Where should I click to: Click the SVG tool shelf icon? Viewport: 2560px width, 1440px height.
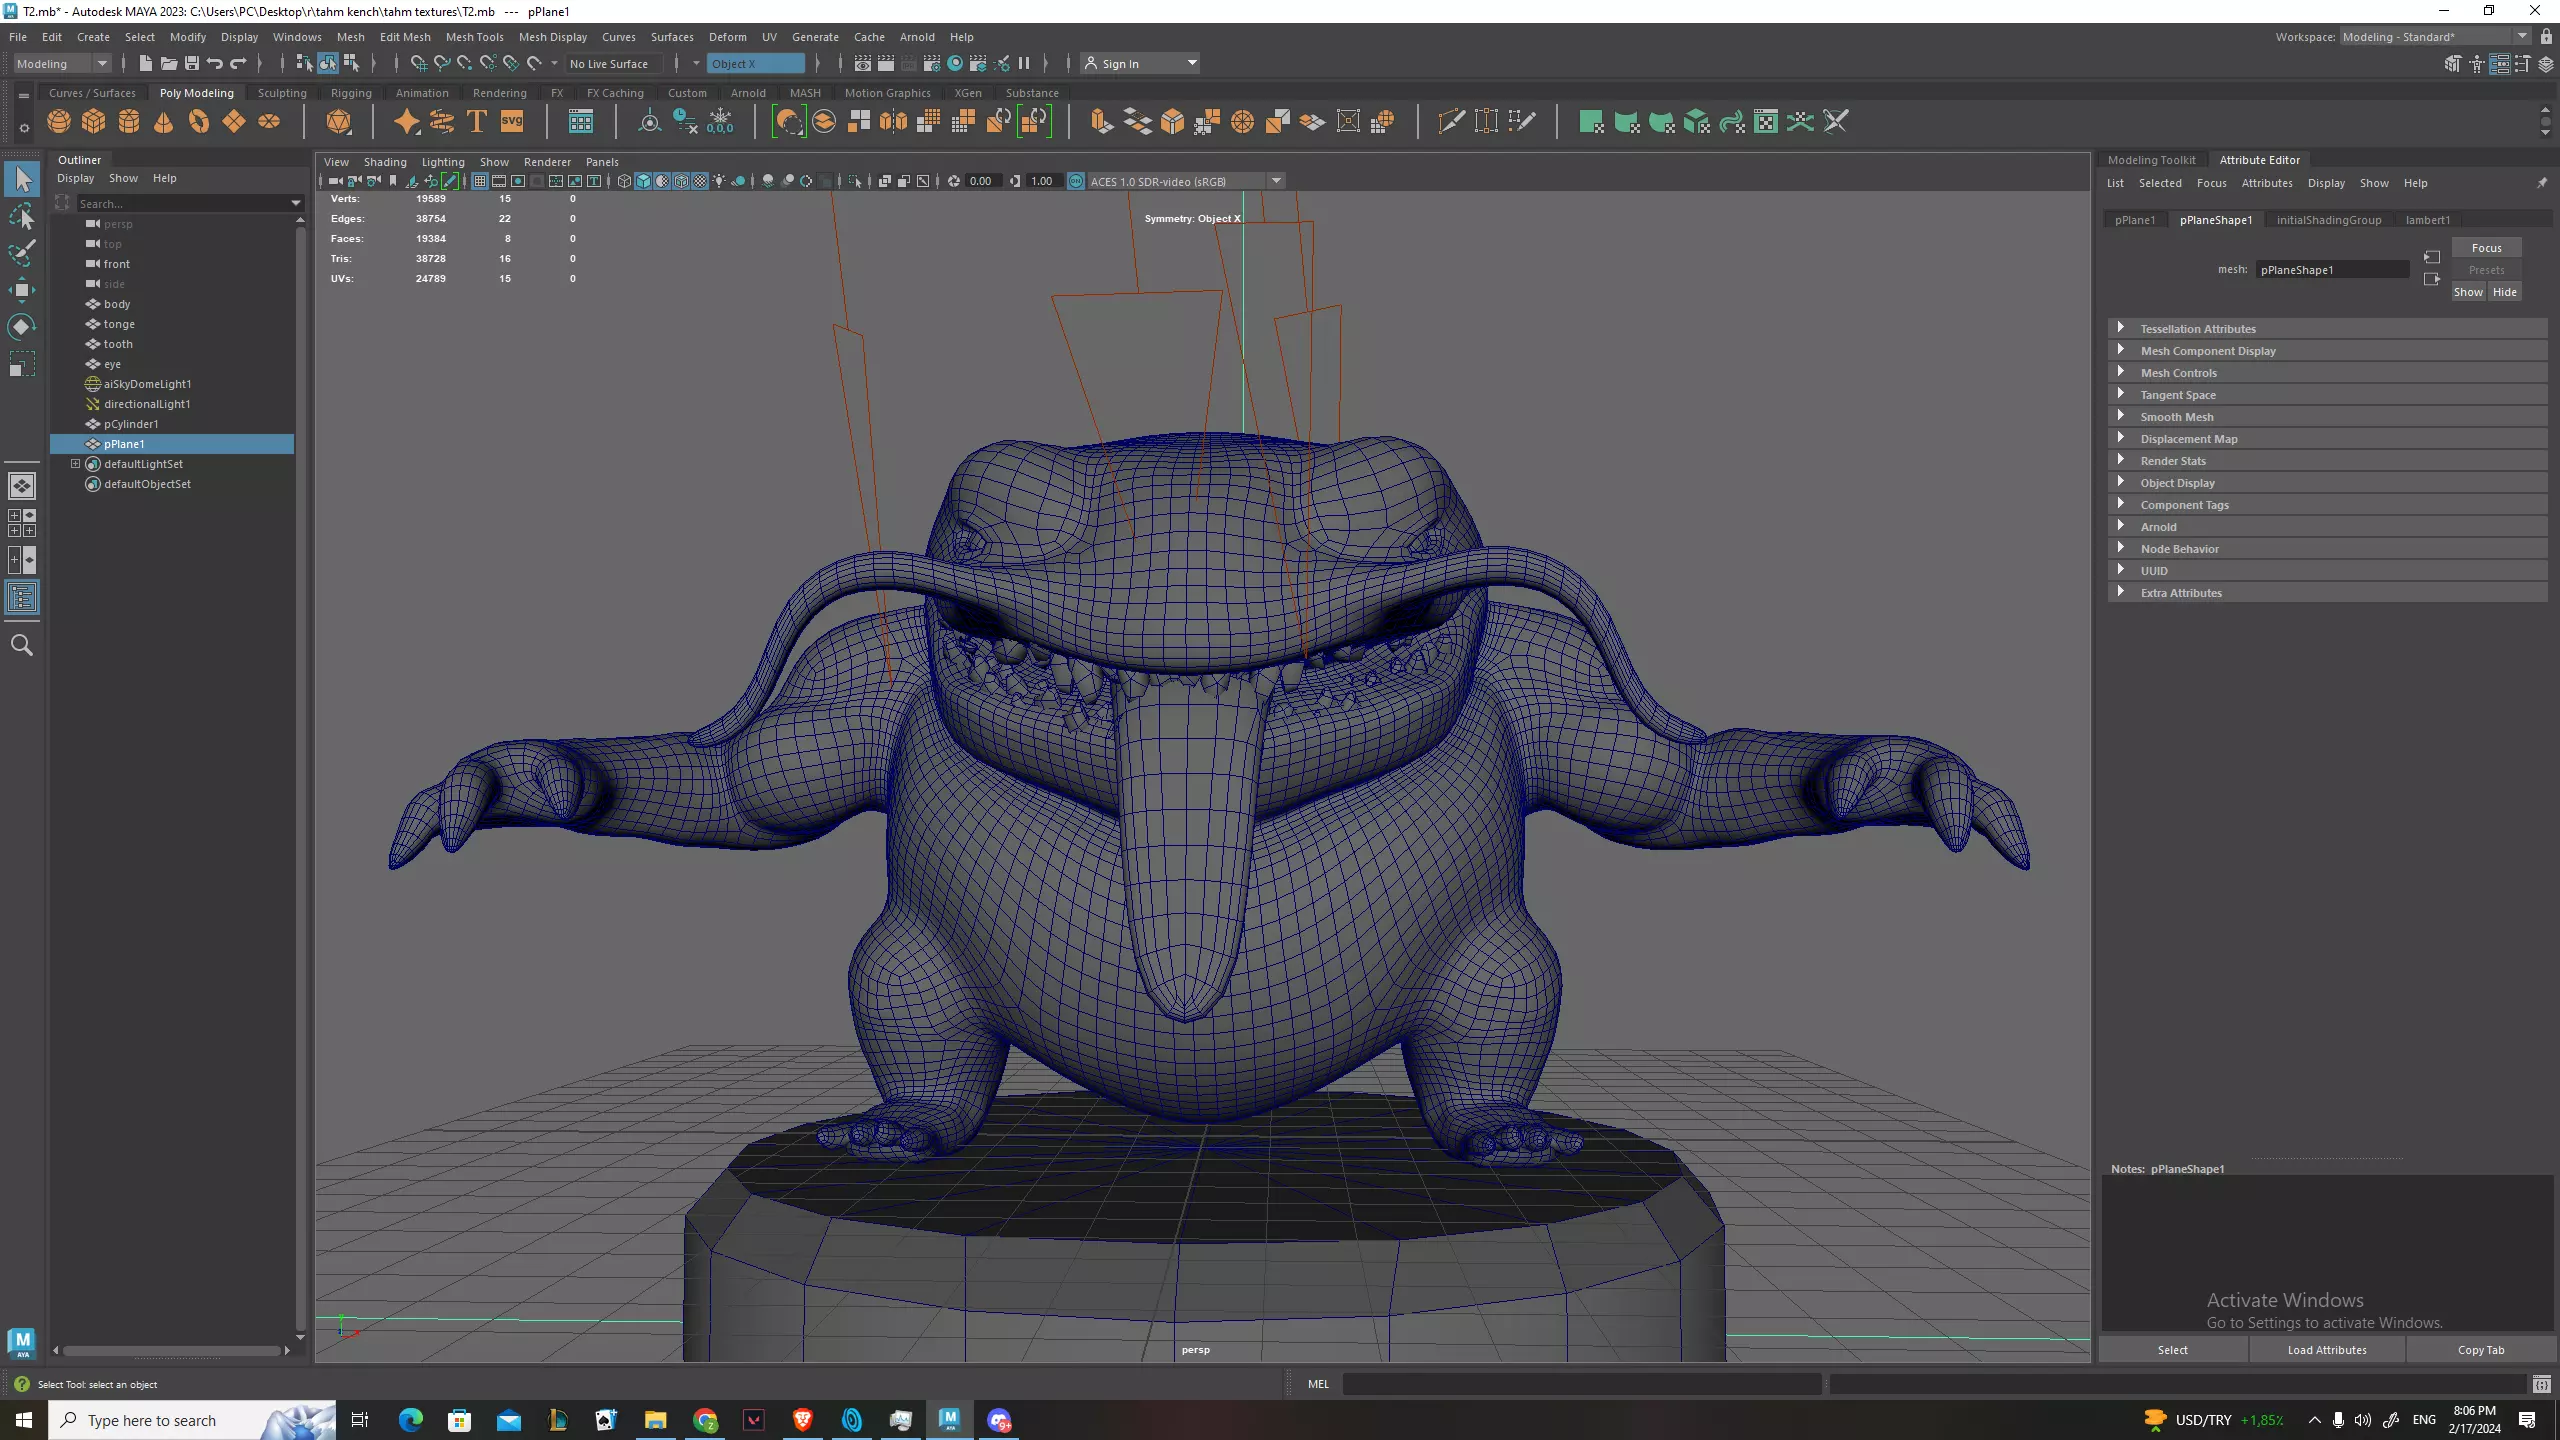pos(512,122)
